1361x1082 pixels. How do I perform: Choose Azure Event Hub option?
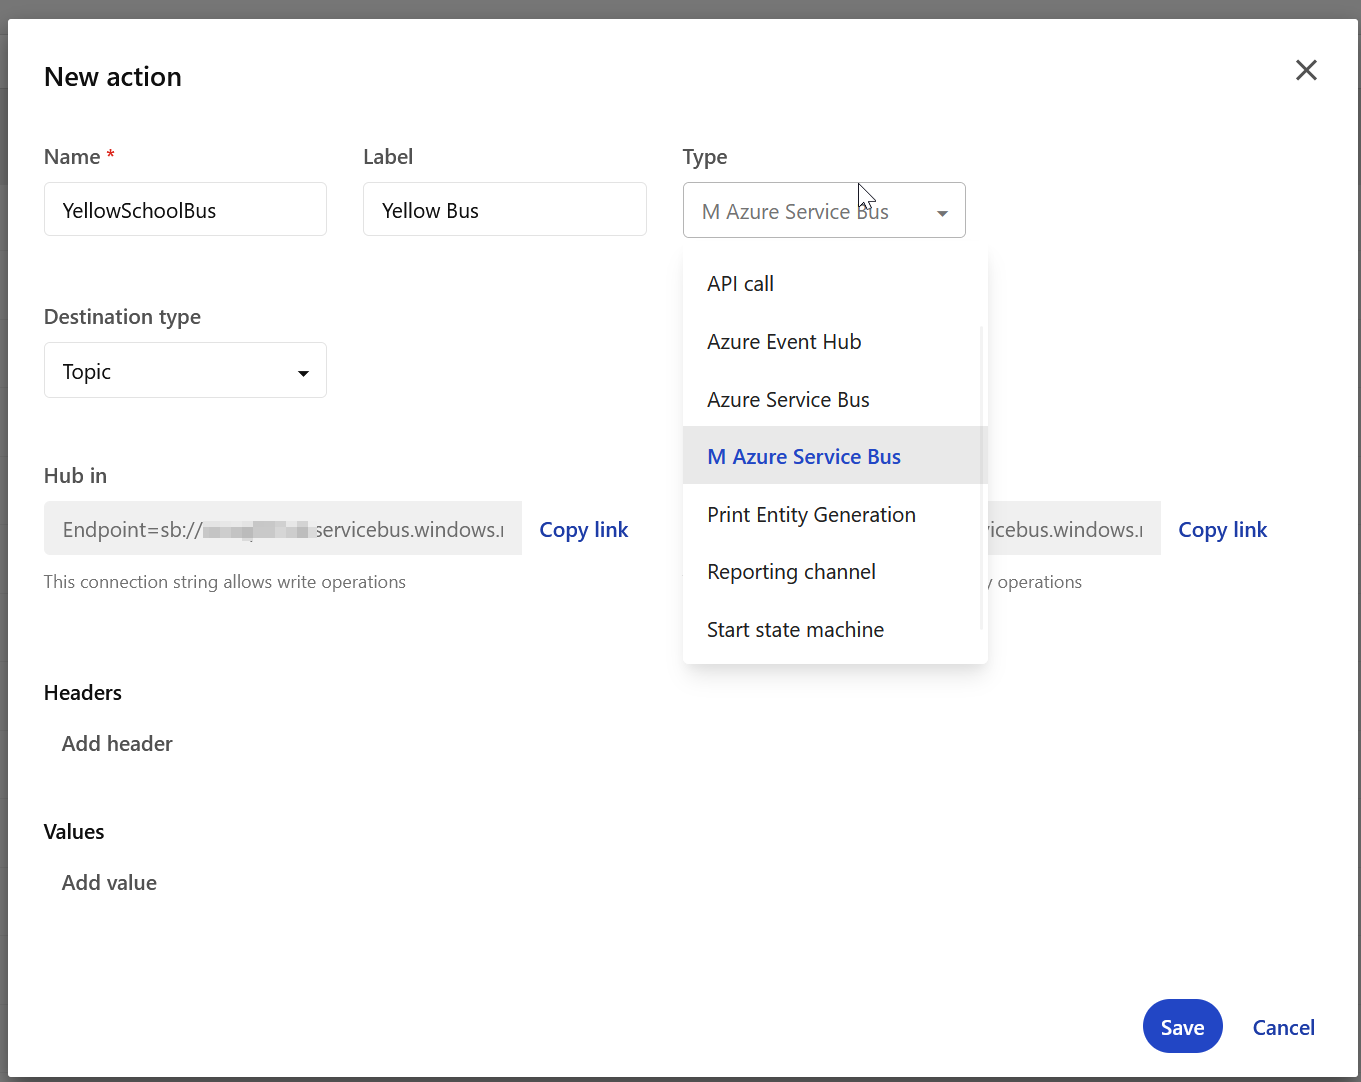tap(784, 342)
